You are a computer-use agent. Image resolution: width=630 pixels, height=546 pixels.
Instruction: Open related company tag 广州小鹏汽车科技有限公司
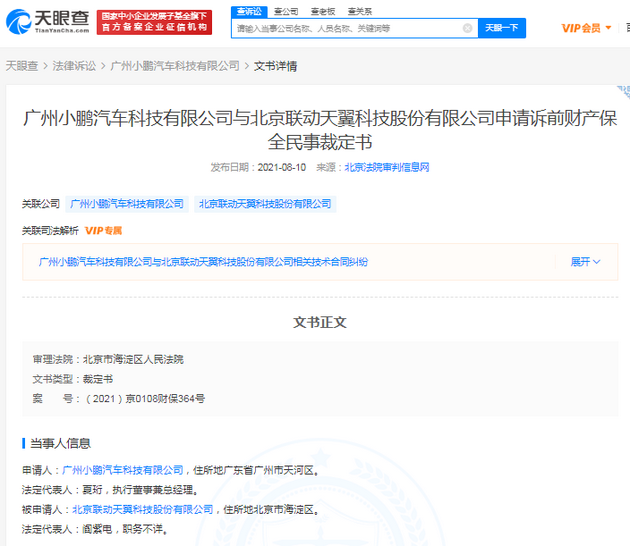(127, 204)
